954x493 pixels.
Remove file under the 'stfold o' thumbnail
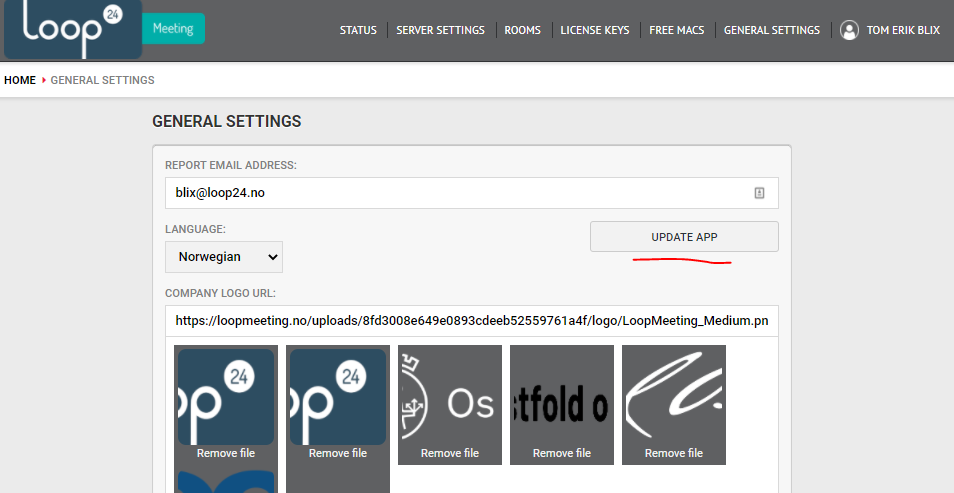coord(562,453)
